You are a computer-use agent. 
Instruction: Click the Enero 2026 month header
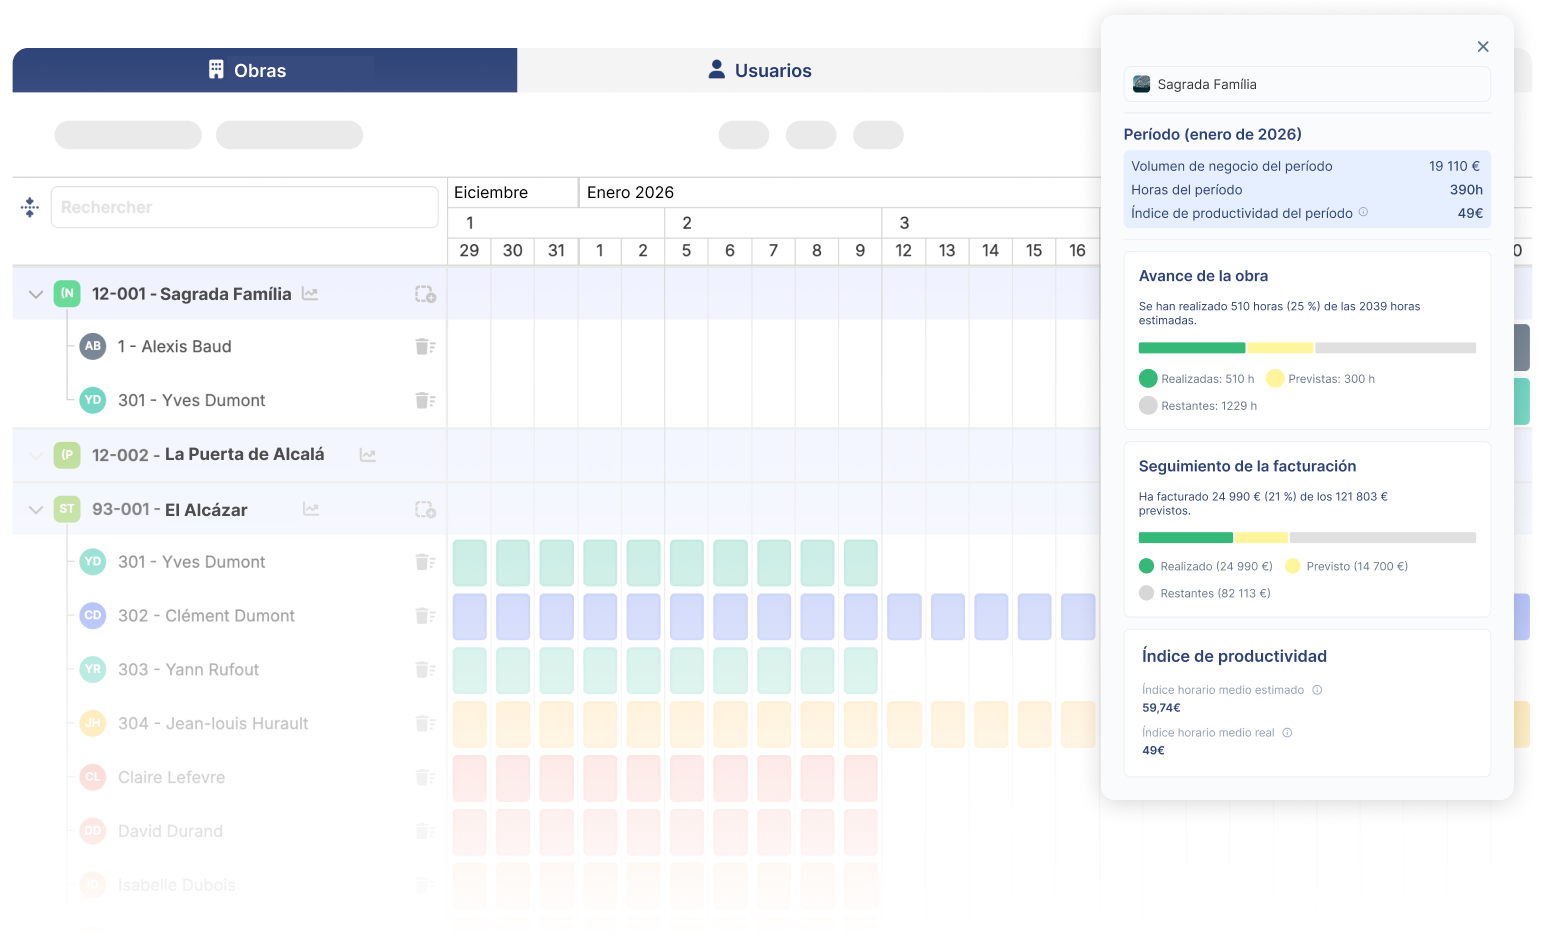630,192
